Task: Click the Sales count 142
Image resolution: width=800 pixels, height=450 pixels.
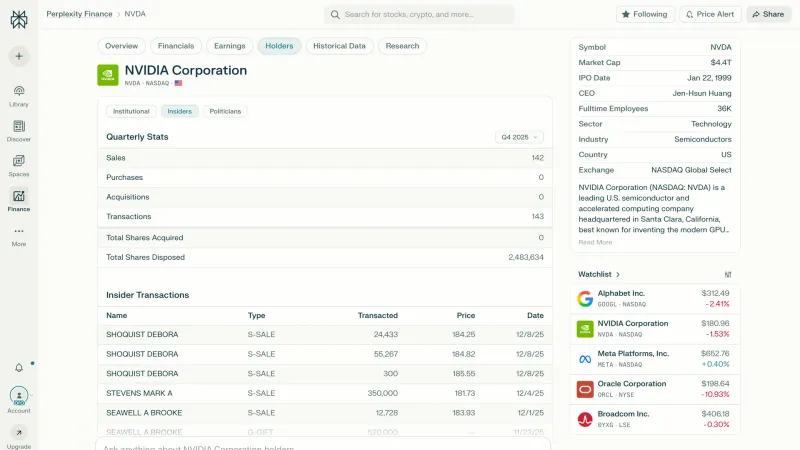Action: 537,158
